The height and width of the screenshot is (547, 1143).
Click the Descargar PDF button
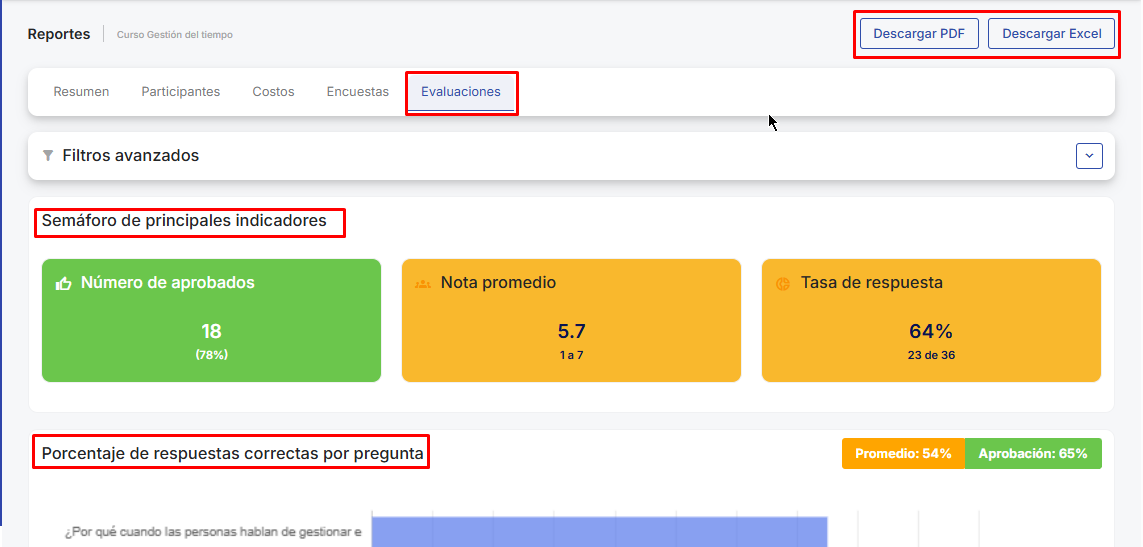pos(918,33)
